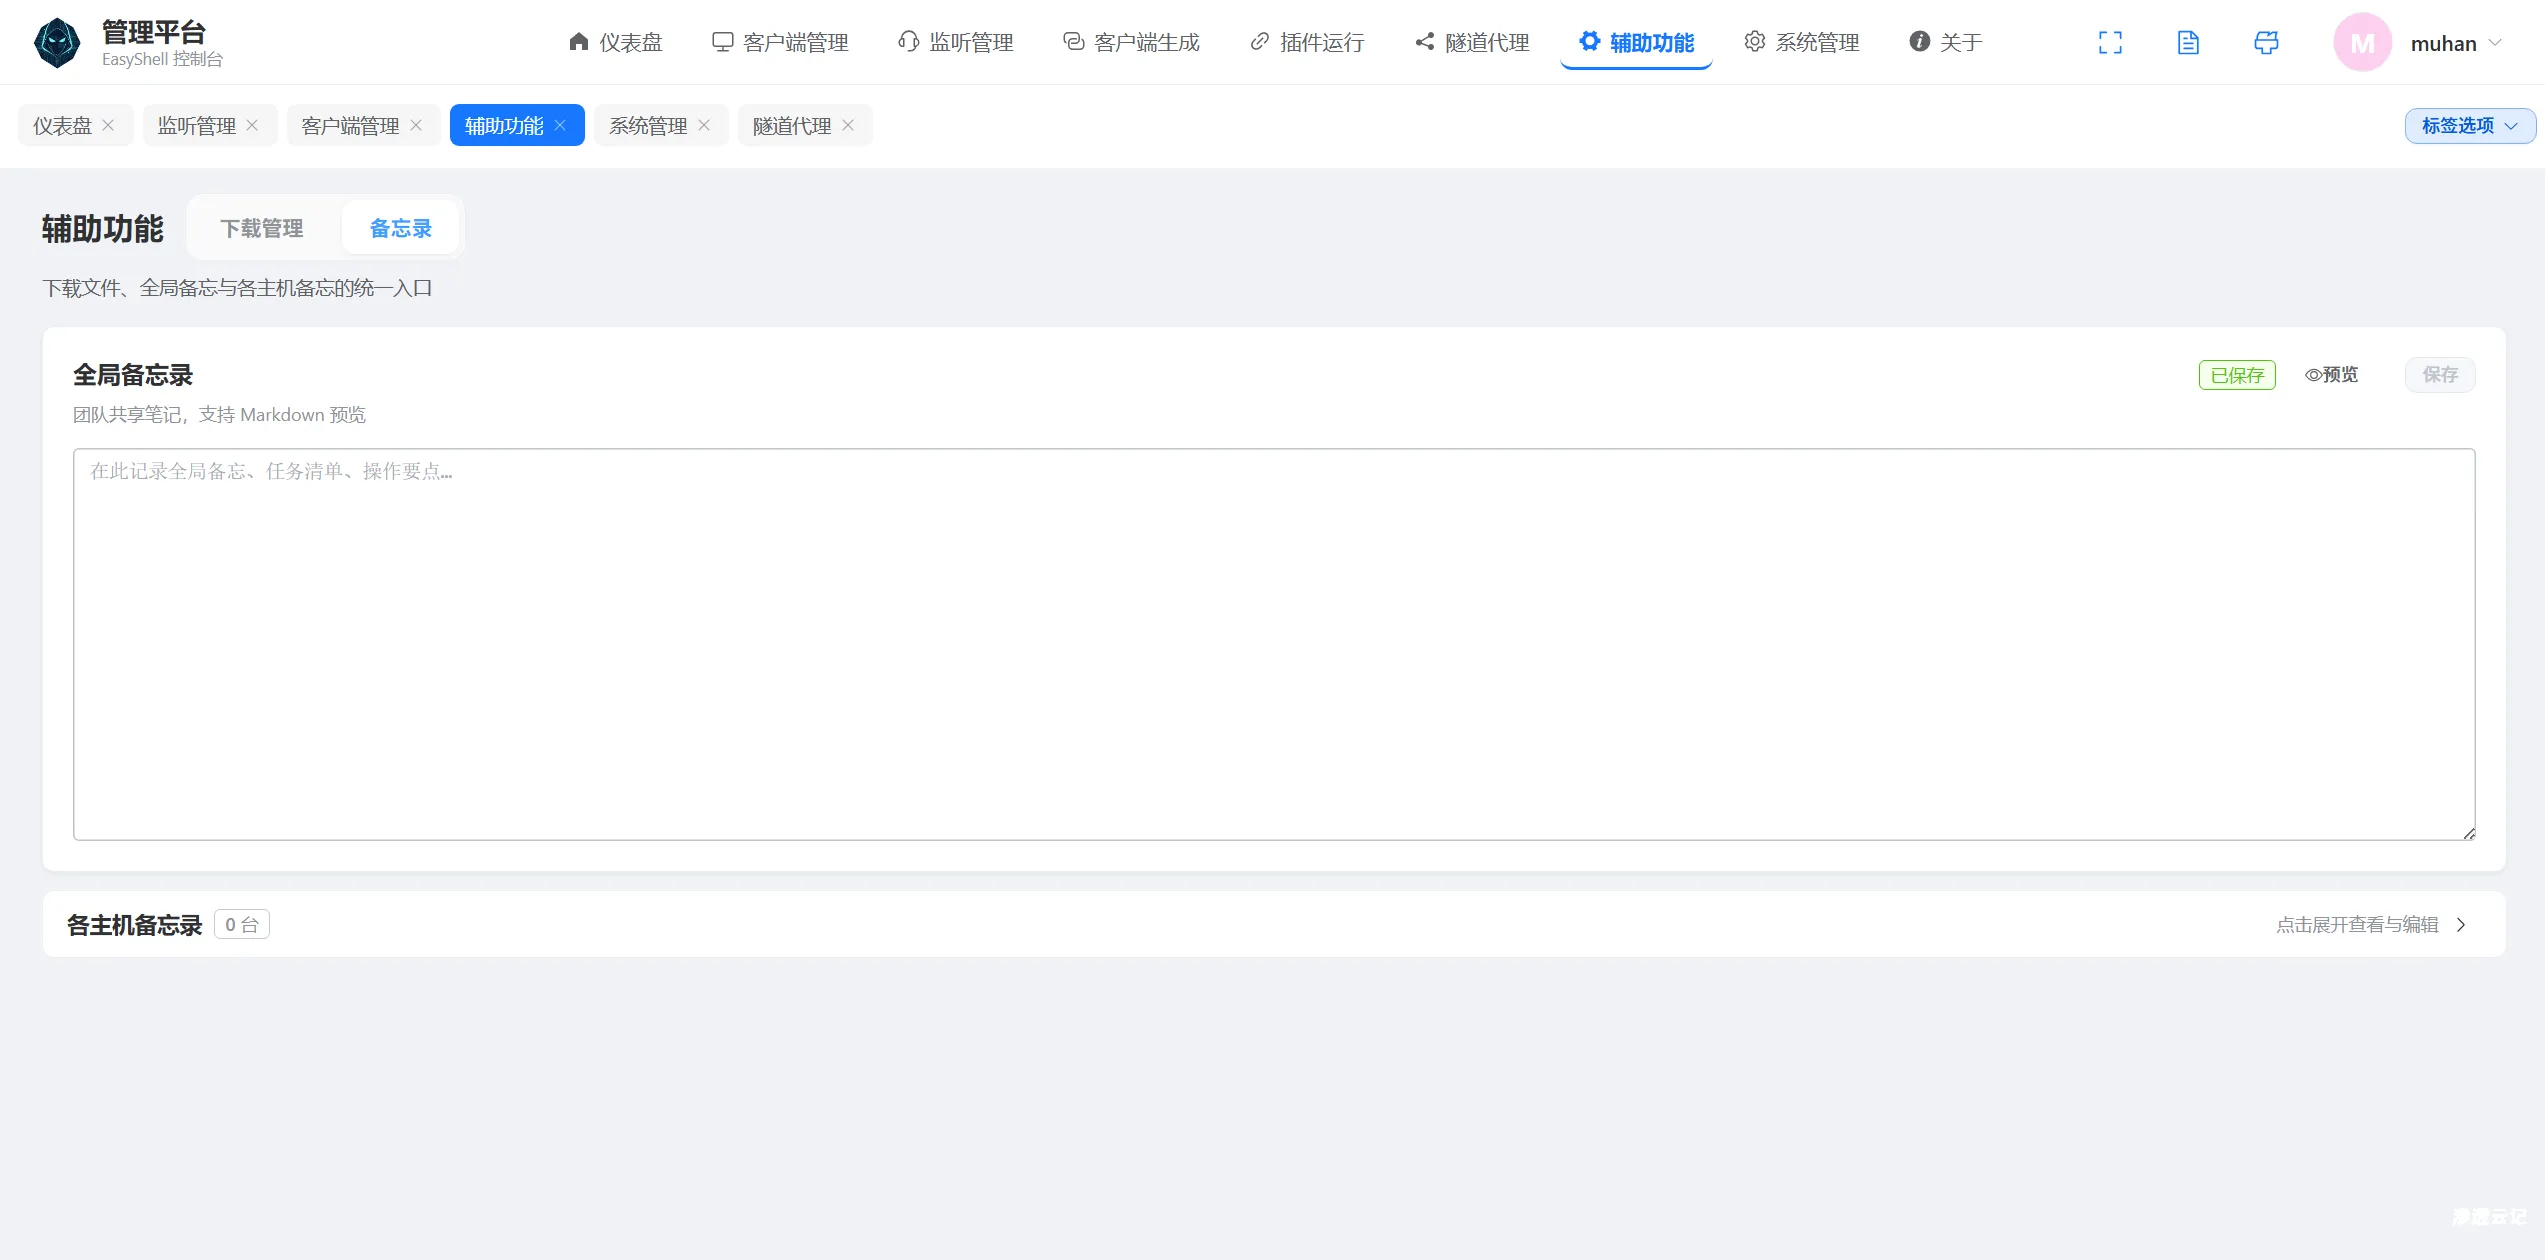Select the 备忘录 sub-tab
The image size is (2545, 1260).
click(401, 228)
